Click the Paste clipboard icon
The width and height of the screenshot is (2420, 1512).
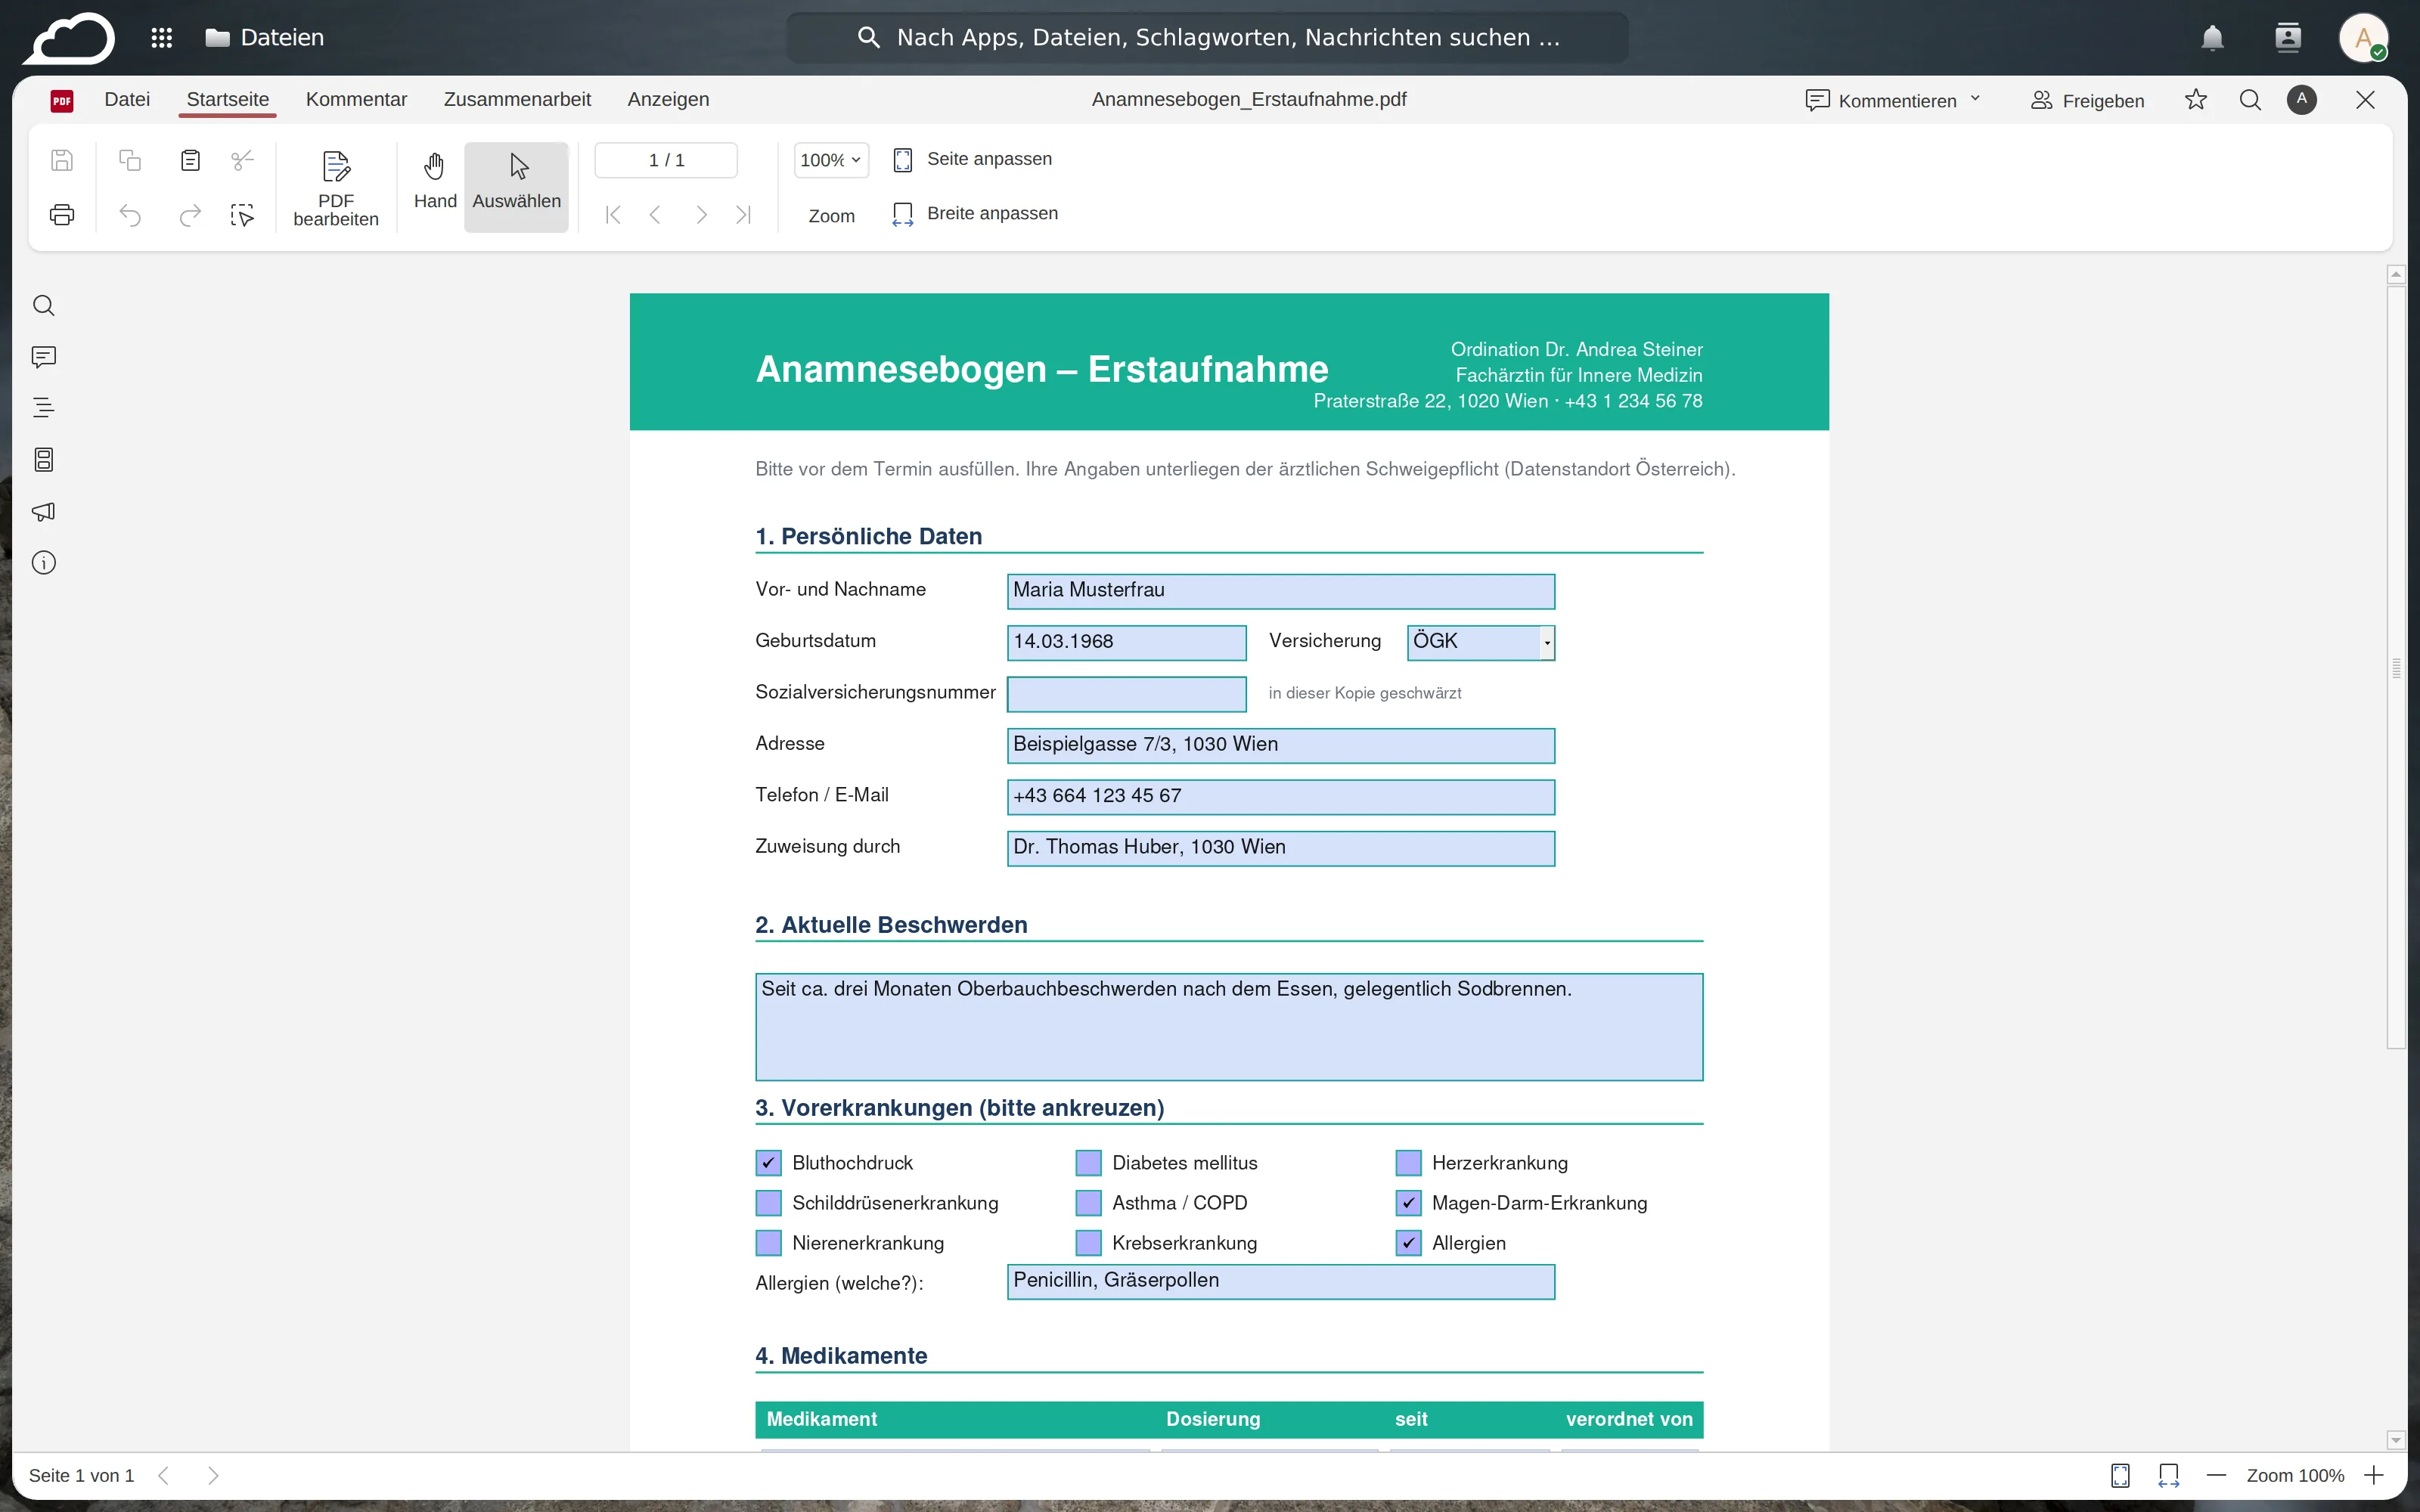pos(190,160)
